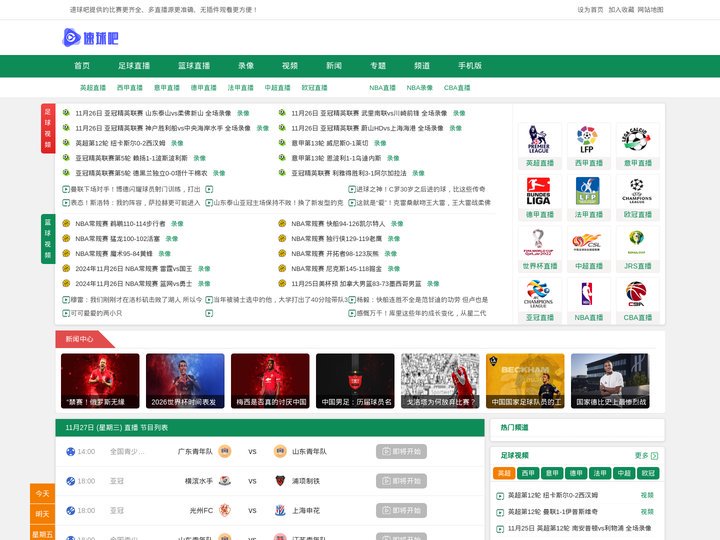Viewport: 720px width, 540px height.
Task: Click the 速球吧 site logo
Action: 90,38
